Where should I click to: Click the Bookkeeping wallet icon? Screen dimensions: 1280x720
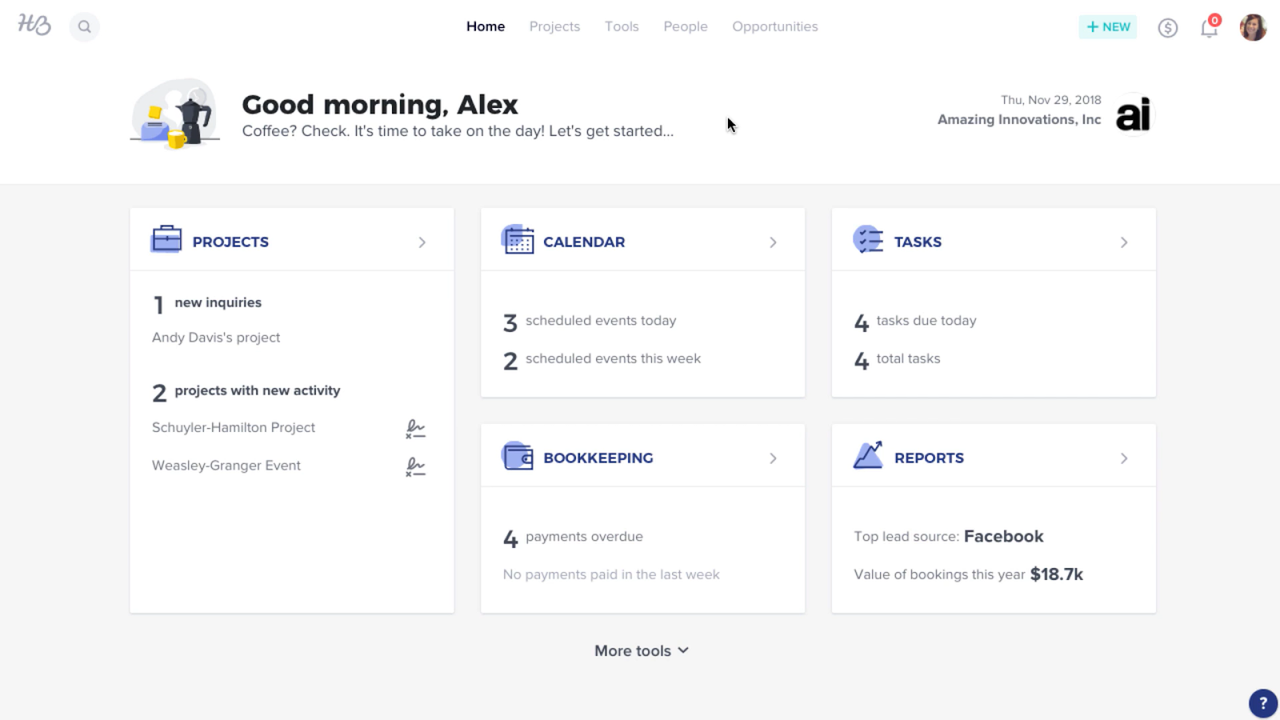click(x=518, y=456)
